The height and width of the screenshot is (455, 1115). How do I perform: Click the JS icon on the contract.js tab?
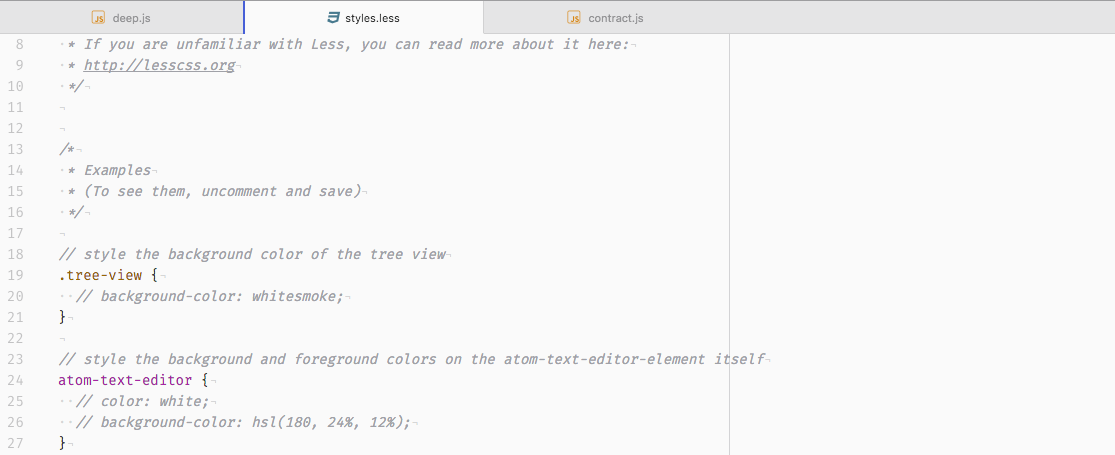tap(574, 18)
